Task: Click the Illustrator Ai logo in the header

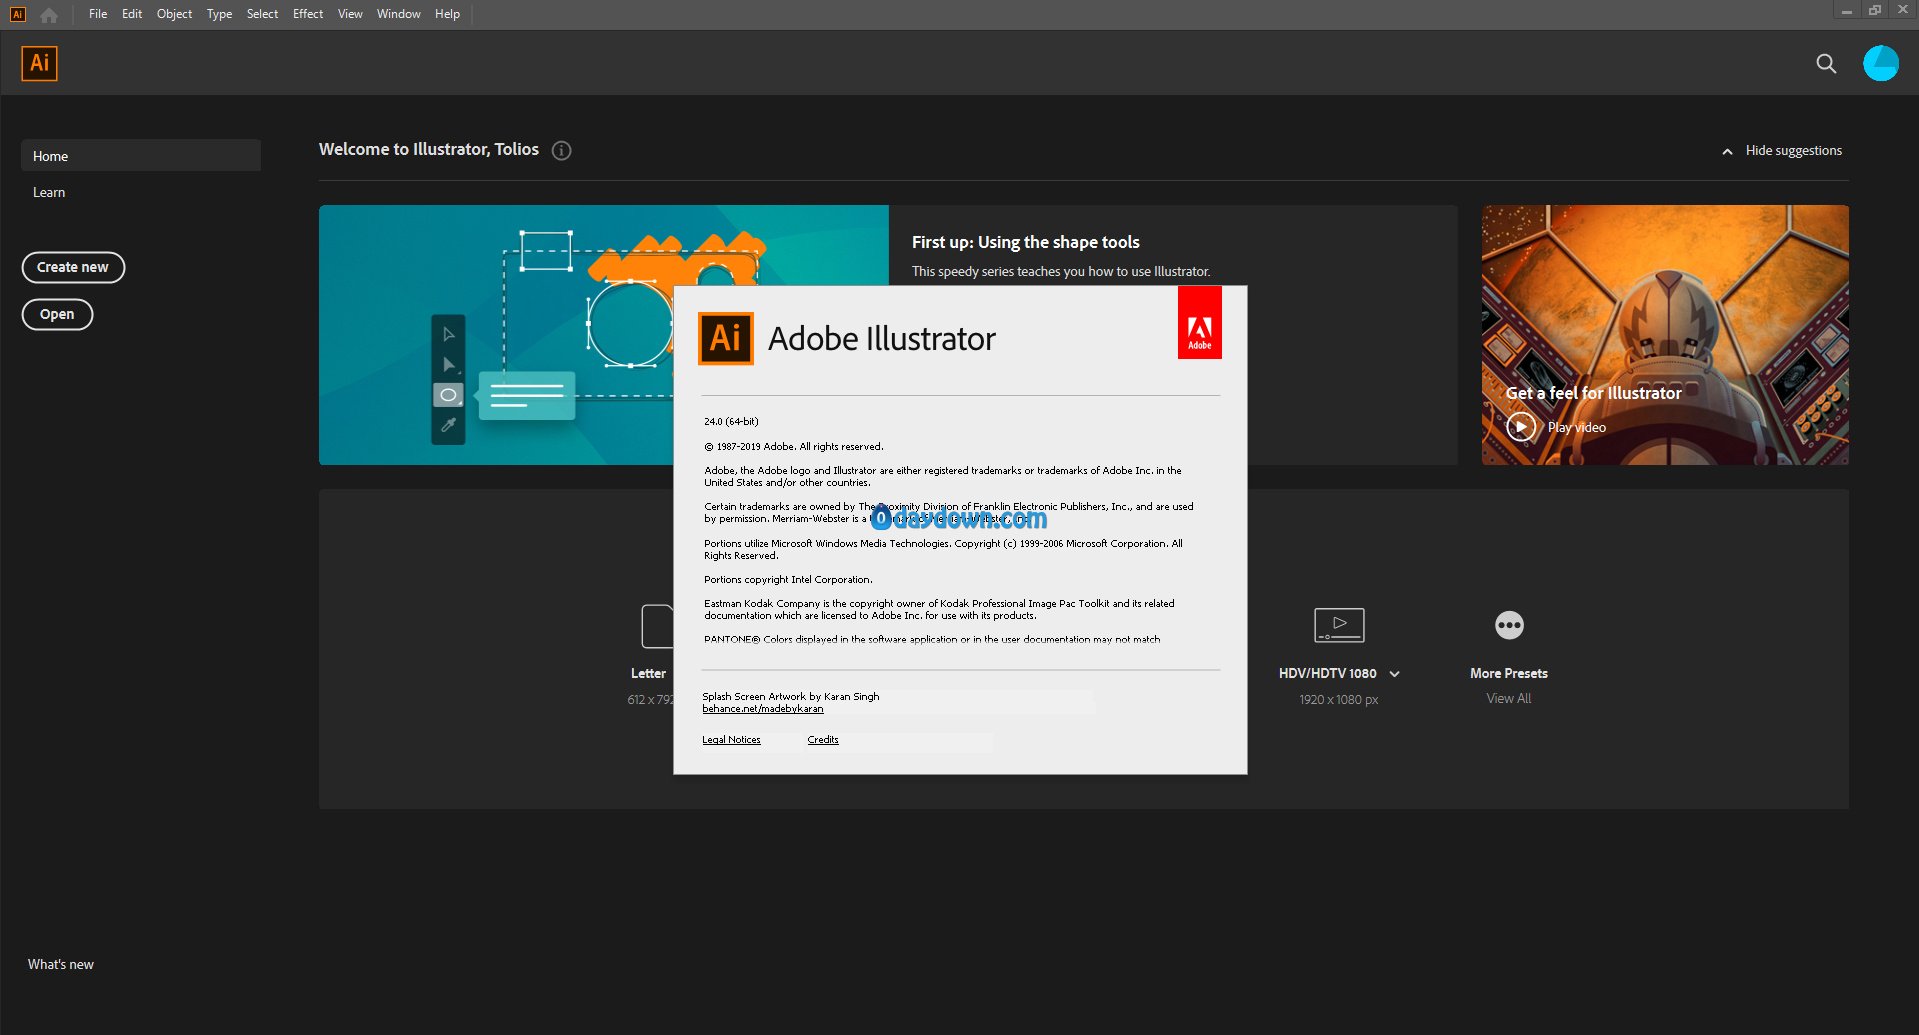Action: click(x=39, y=64)
